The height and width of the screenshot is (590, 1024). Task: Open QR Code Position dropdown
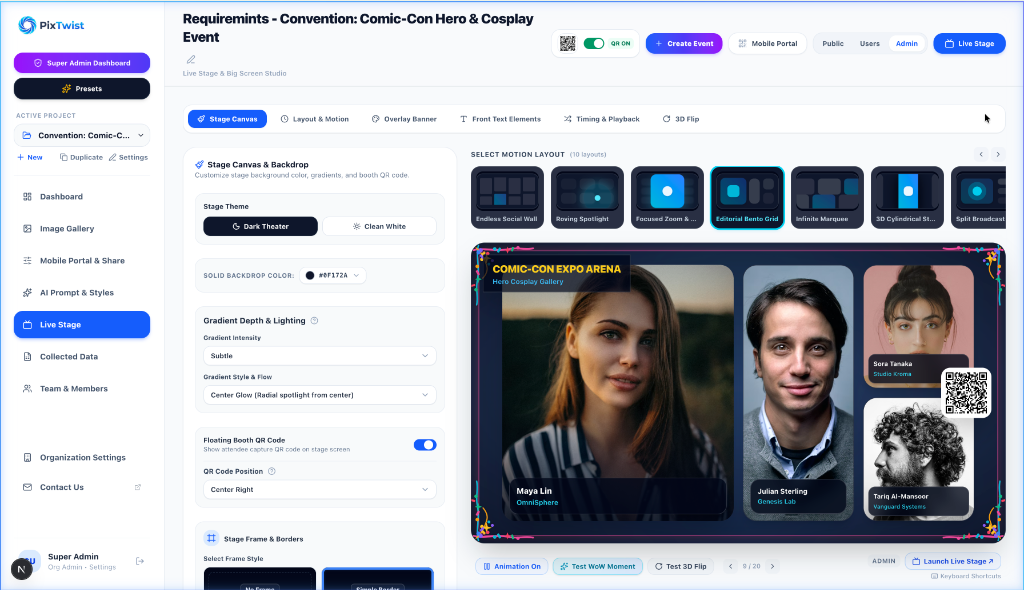pos(320,489)
